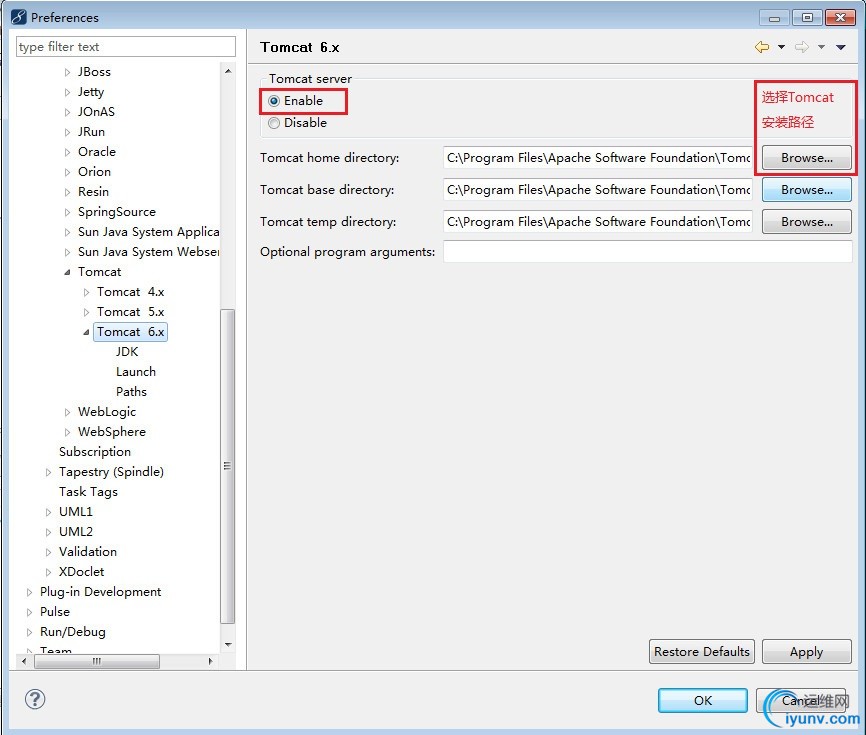Click the horizontal scroll right arrow

tap(210, 661)
